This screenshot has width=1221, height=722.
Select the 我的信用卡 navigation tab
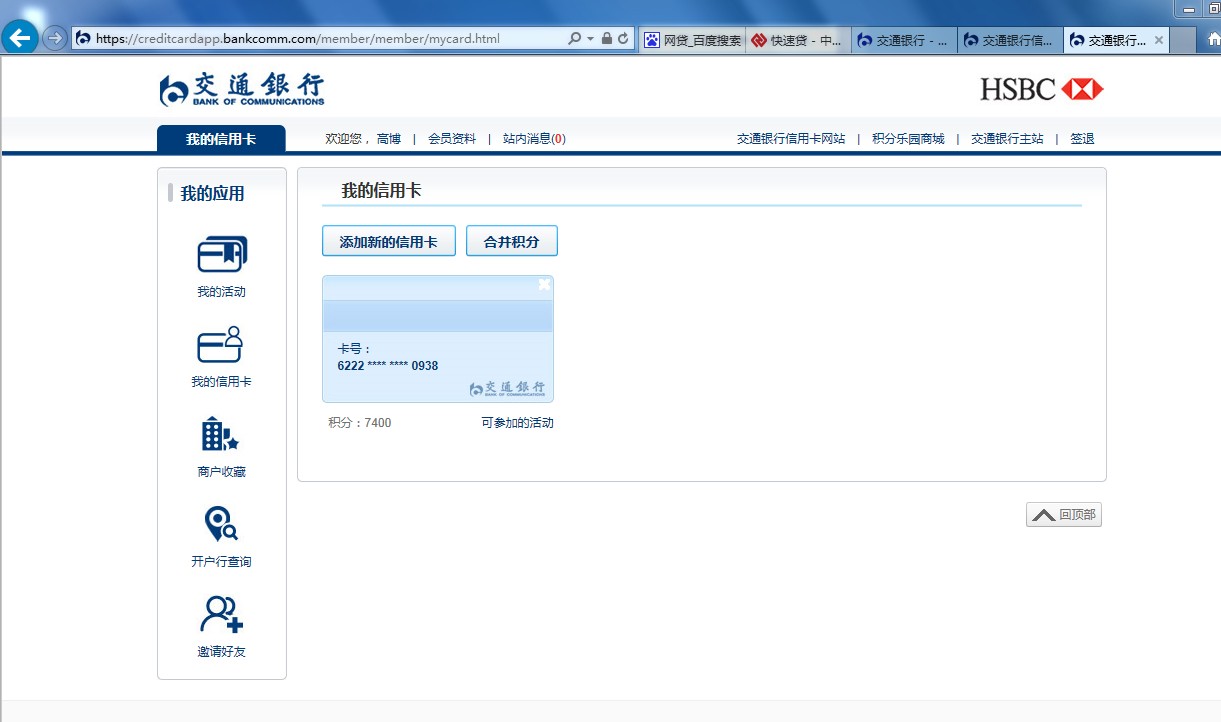[221, 139]
